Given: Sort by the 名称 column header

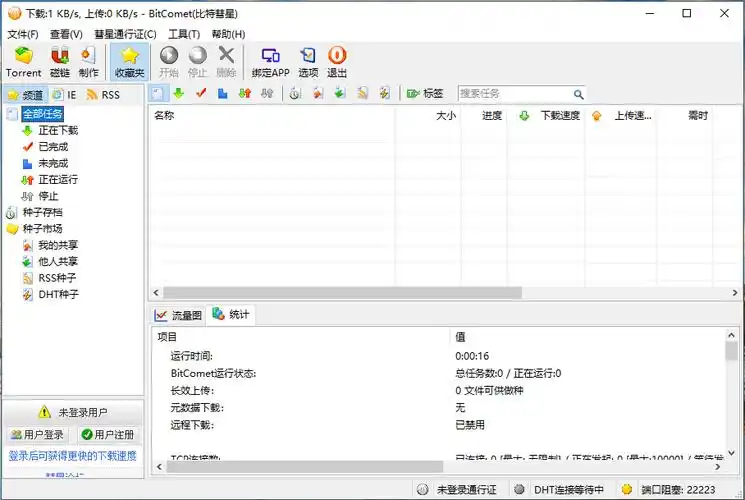Looking at the screenshot, I should point(272,115).
